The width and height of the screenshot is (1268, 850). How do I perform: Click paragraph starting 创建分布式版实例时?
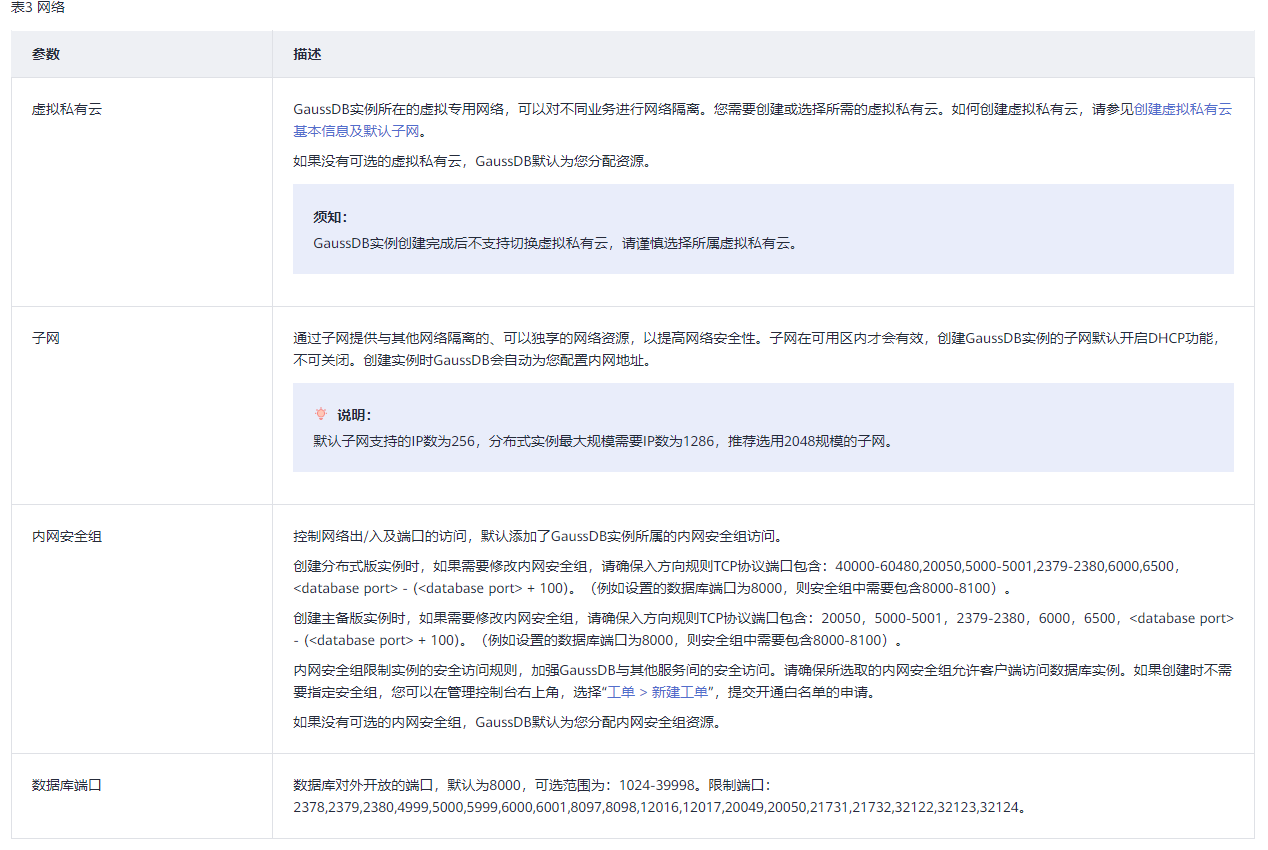(740, 577)
